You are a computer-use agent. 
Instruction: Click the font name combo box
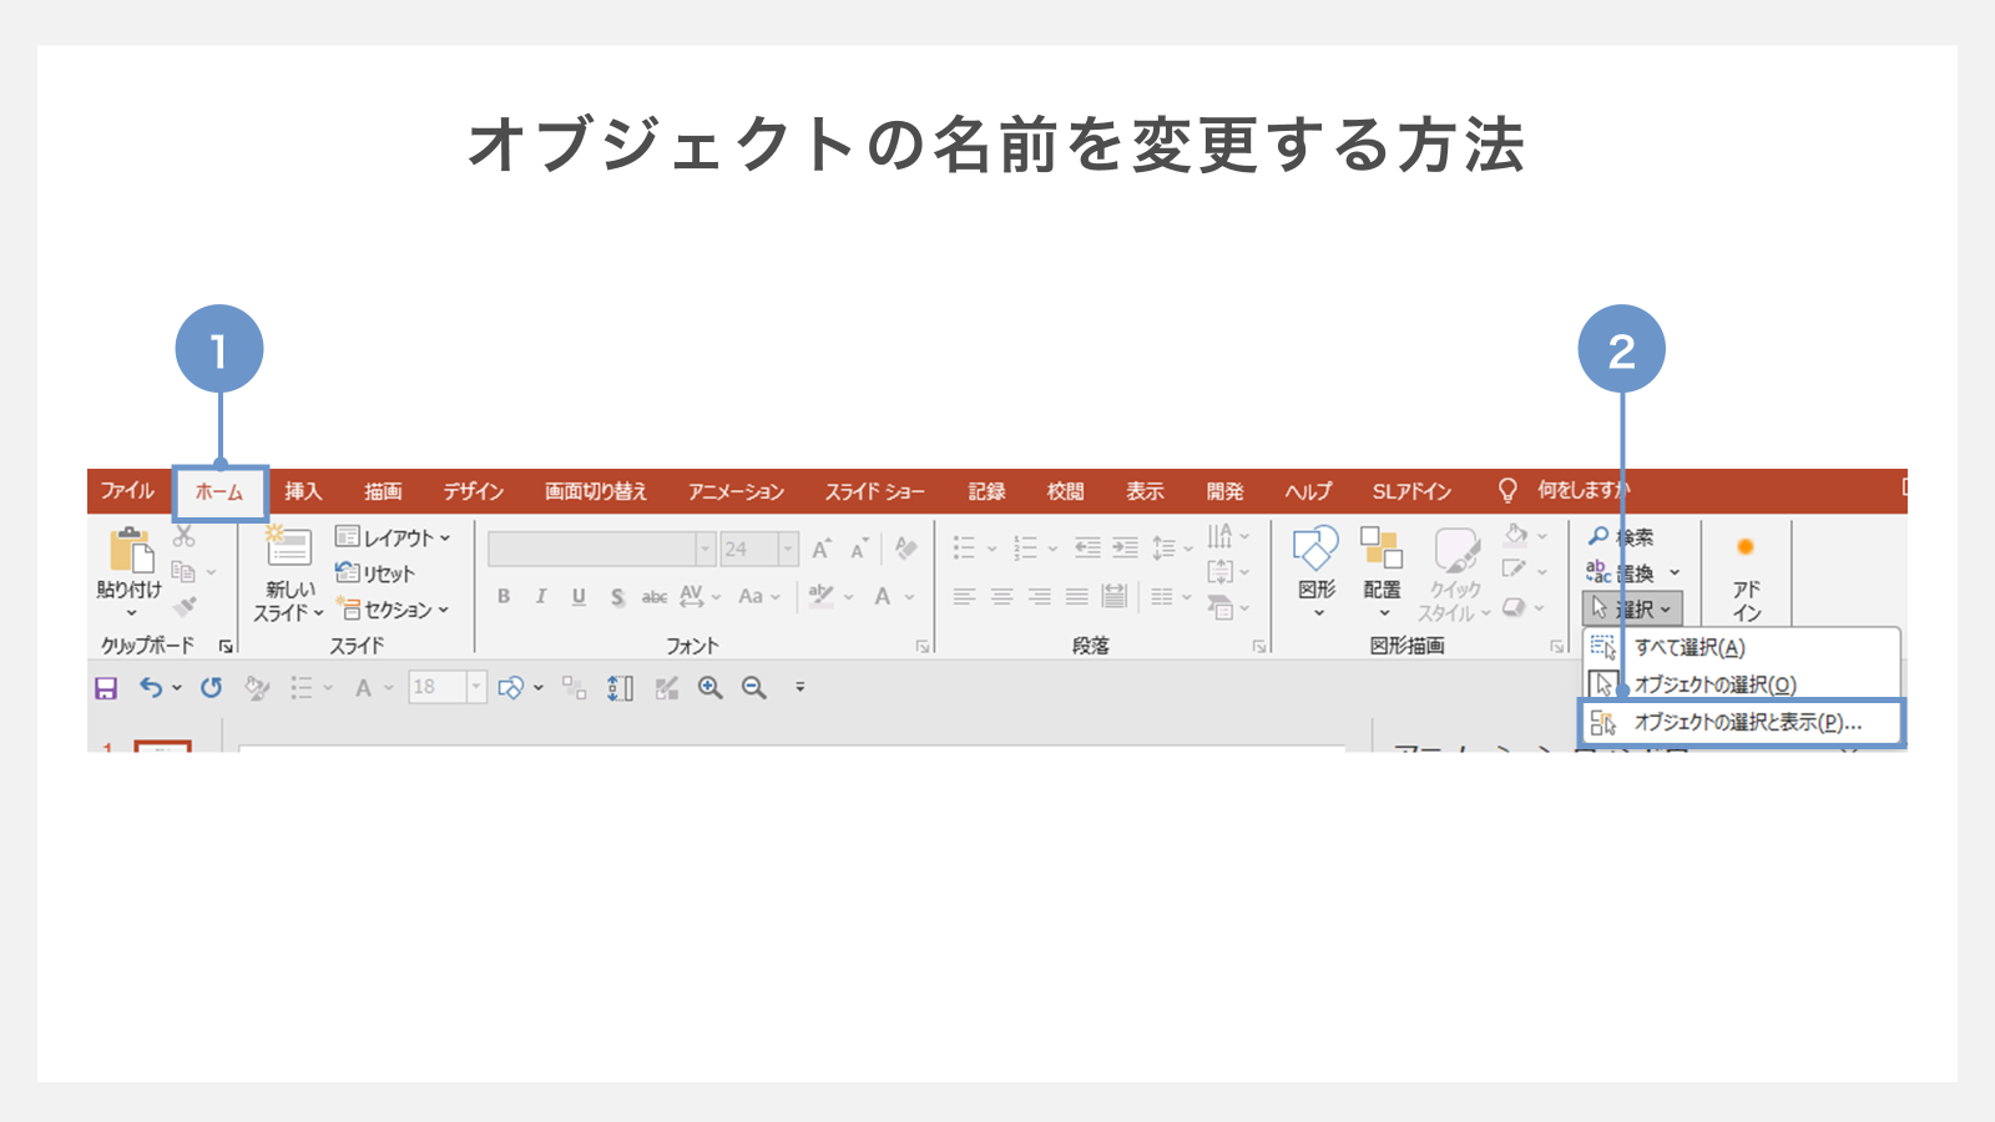point(601,549)
